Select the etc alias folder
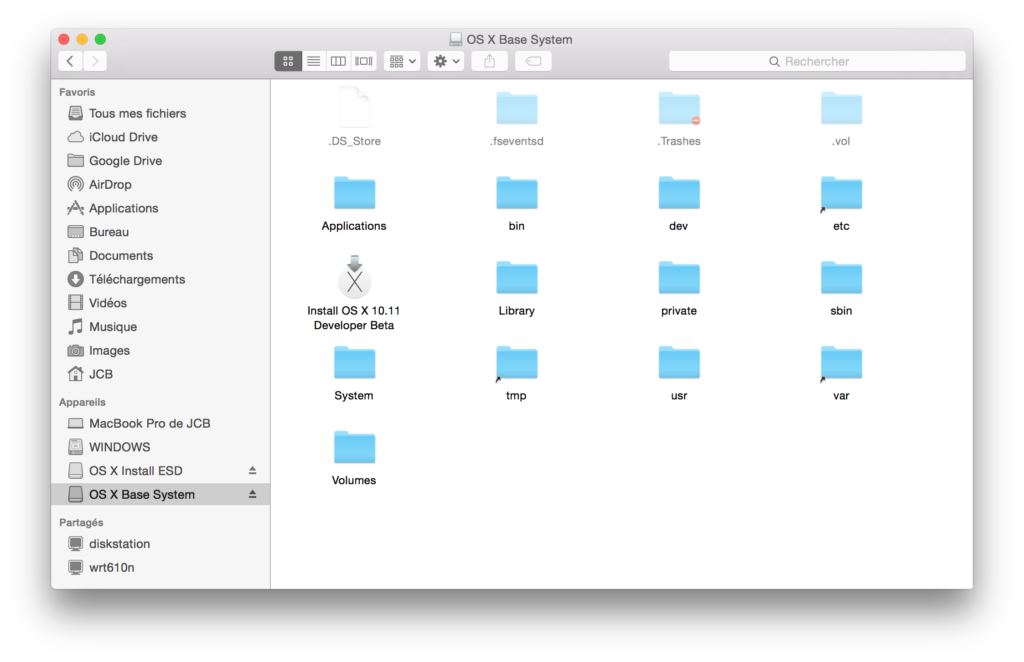 841,193
